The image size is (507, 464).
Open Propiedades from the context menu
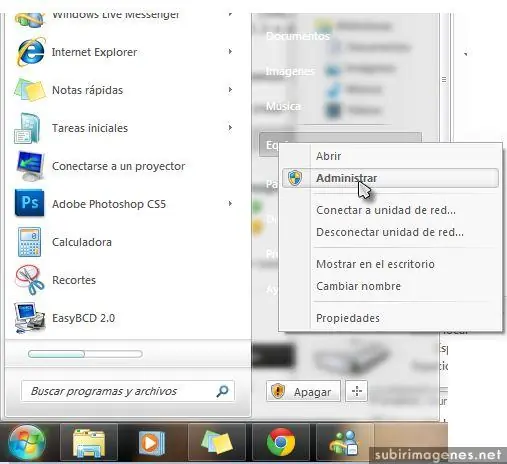pyautogui.click(x=390, y=318)
